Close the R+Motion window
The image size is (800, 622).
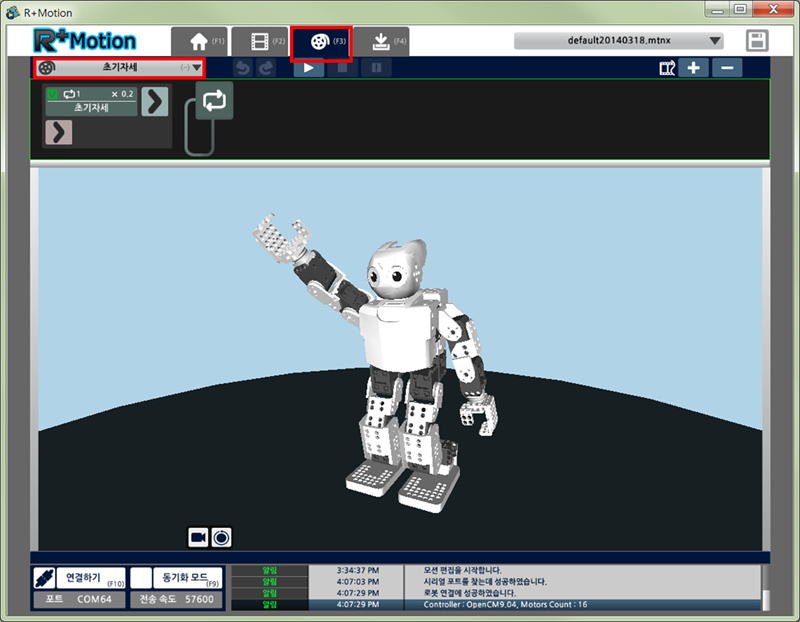point(773,10)
